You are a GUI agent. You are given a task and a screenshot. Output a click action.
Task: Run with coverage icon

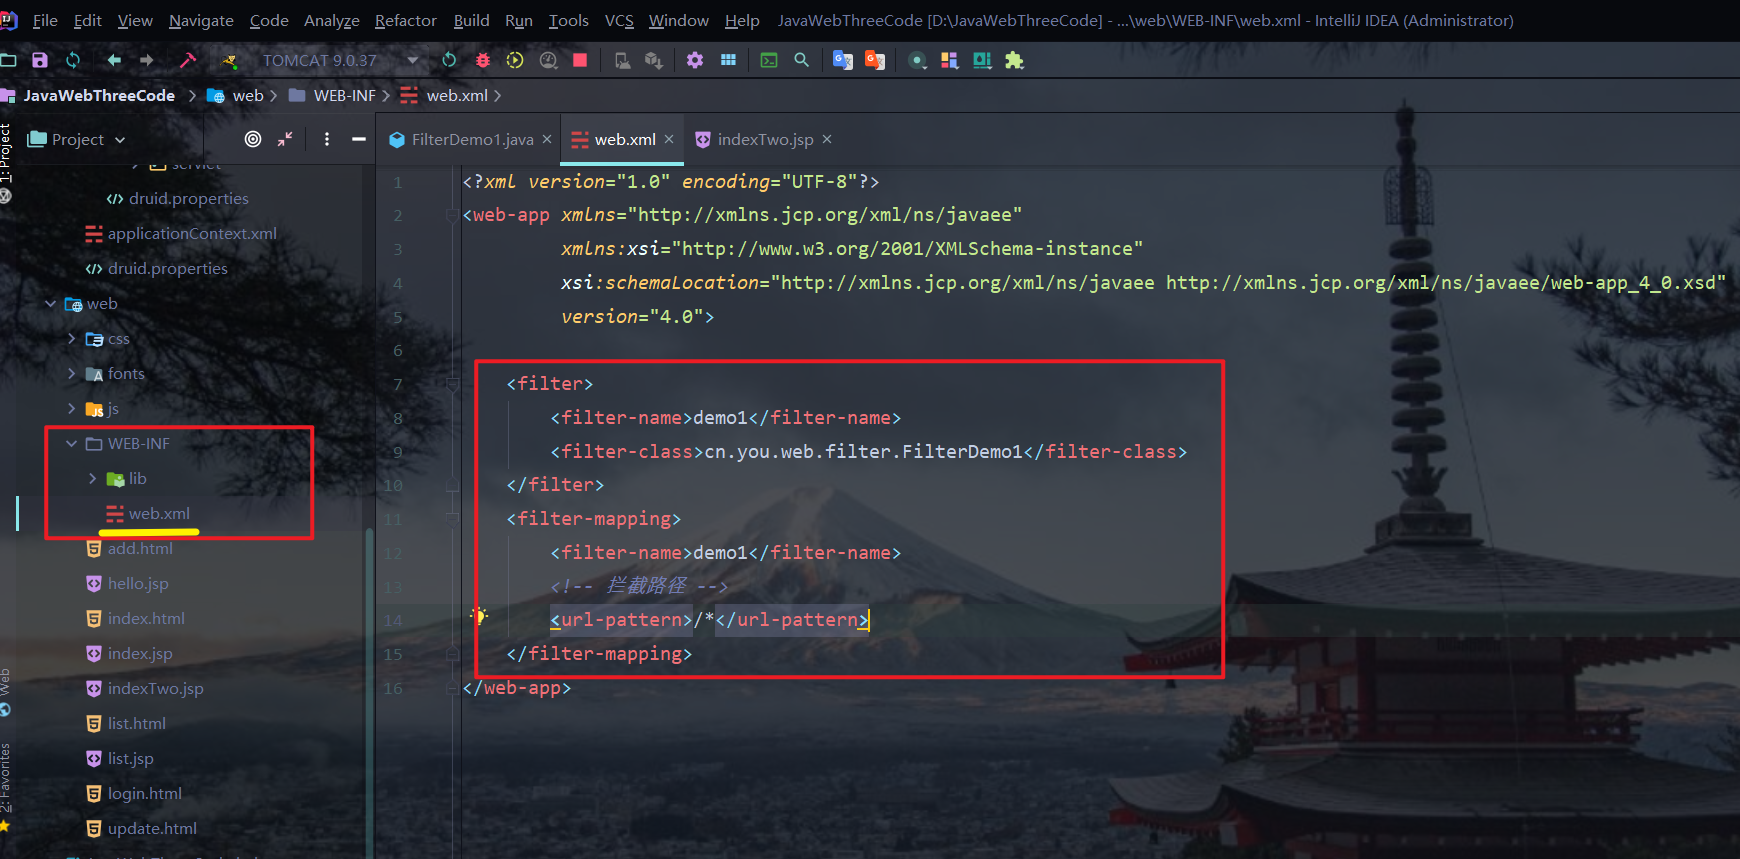[x=515, y=60]
